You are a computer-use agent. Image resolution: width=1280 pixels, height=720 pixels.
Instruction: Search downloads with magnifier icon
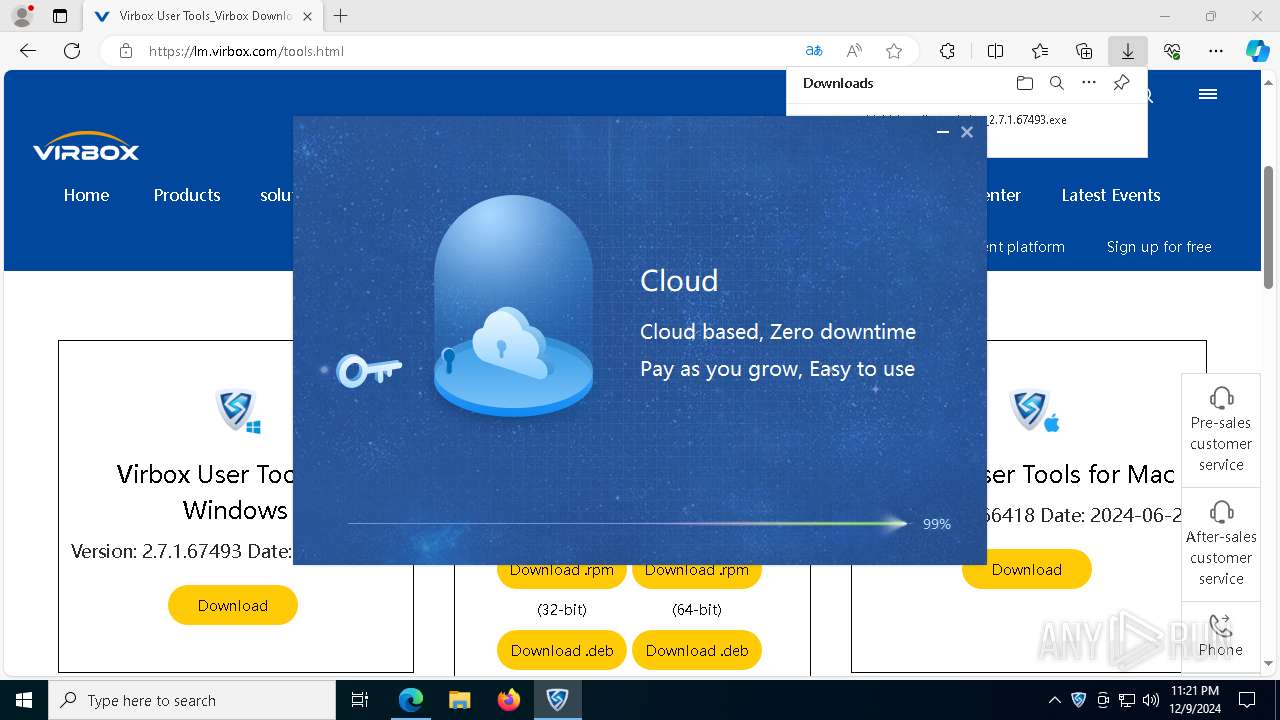tap(1057, 83)
